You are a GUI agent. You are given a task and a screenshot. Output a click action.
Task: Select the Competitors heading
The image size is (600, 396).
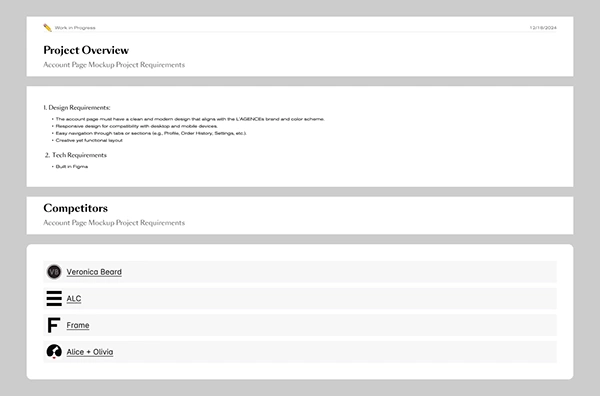tap(75, 208)
